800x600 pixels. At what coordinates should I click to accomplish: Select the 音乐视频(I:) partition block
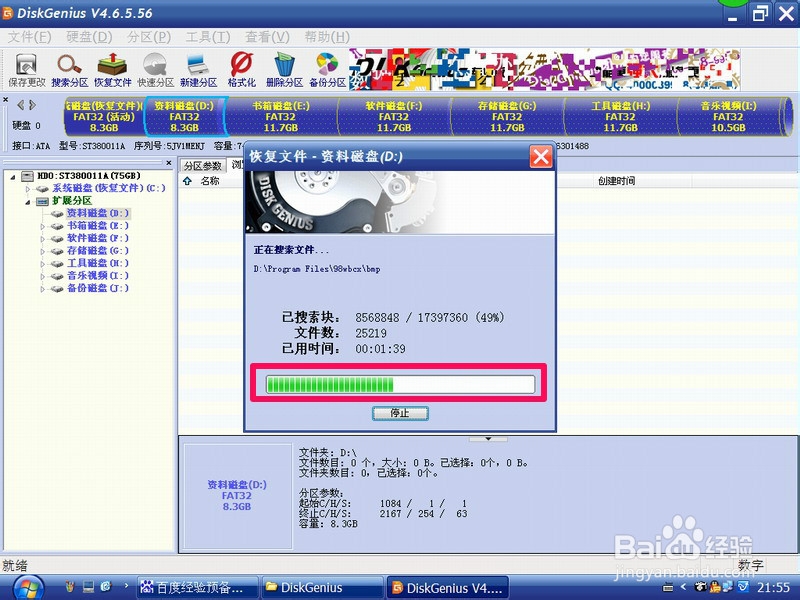[x=729, y=117]
